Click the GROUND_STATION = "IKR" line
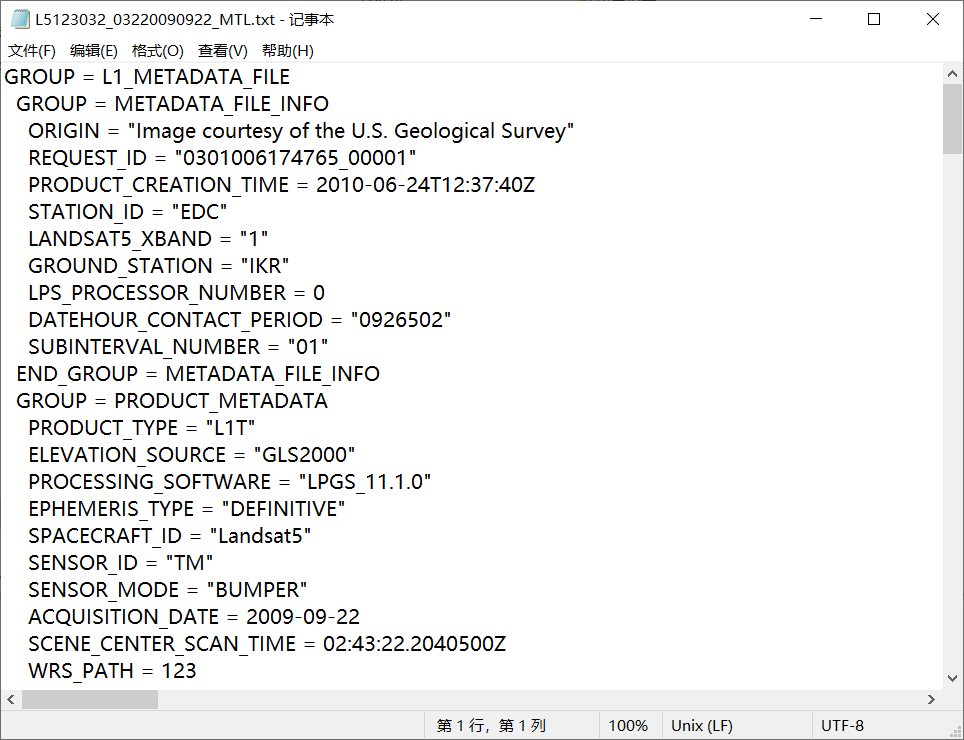 coord(159,266)
